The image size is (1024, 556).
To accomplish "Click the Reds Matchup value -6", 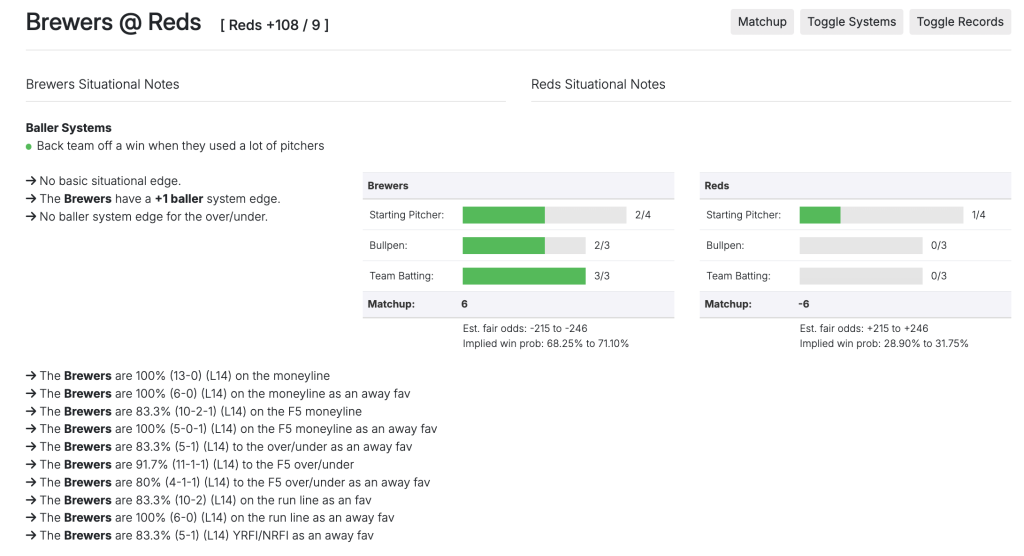I will (804, 304).
